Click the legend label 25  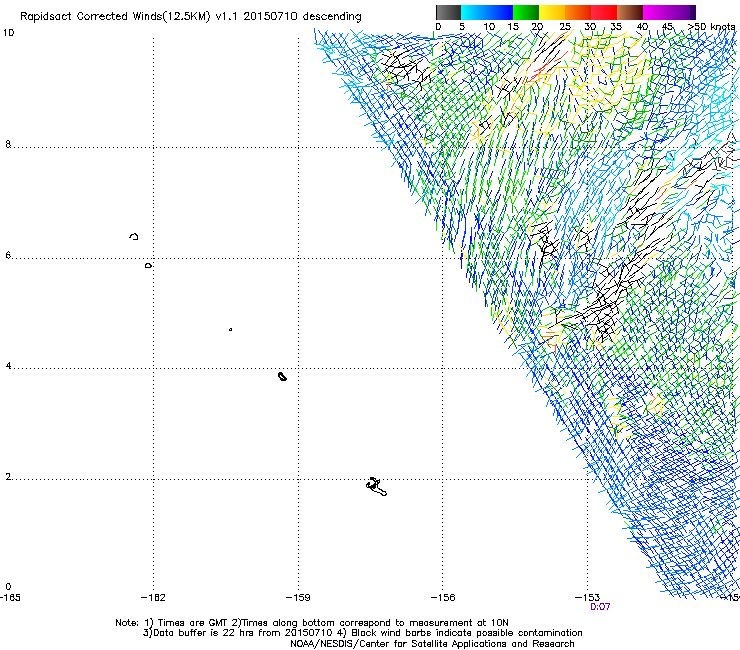(565, 27)
